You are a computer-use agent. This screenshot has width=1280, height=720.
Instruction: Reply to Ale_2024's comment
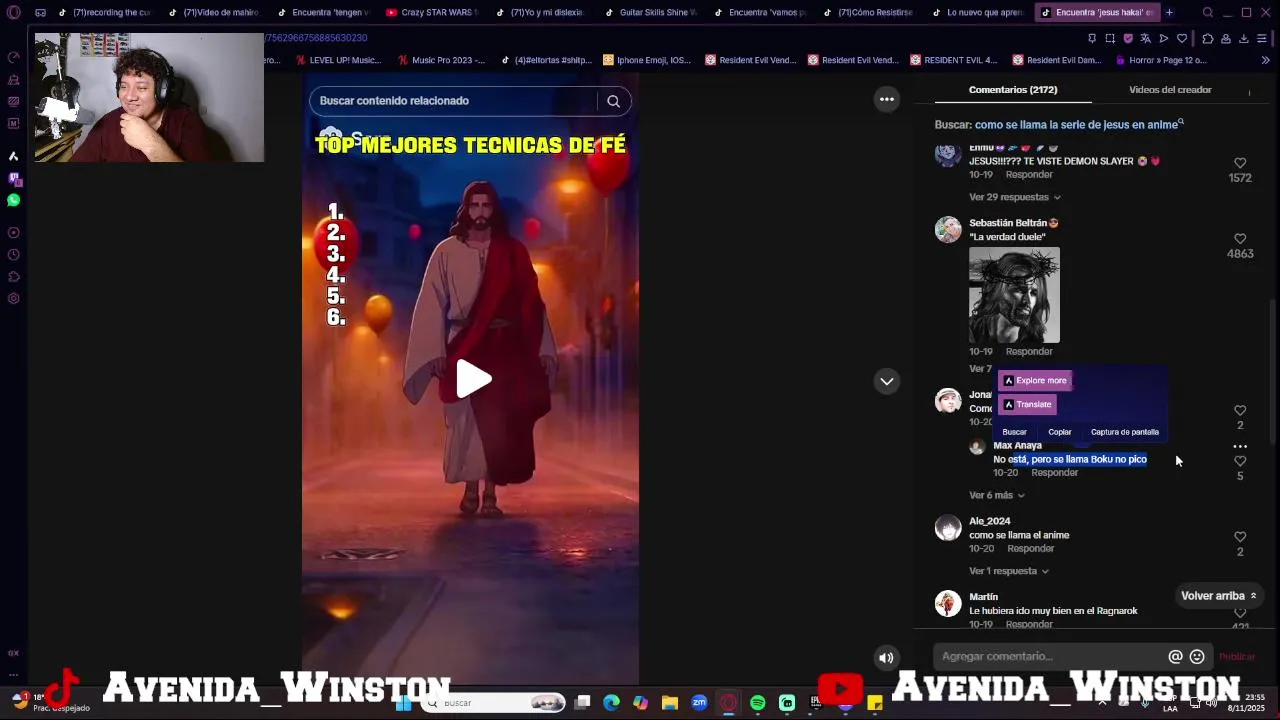coord(1030,549)
